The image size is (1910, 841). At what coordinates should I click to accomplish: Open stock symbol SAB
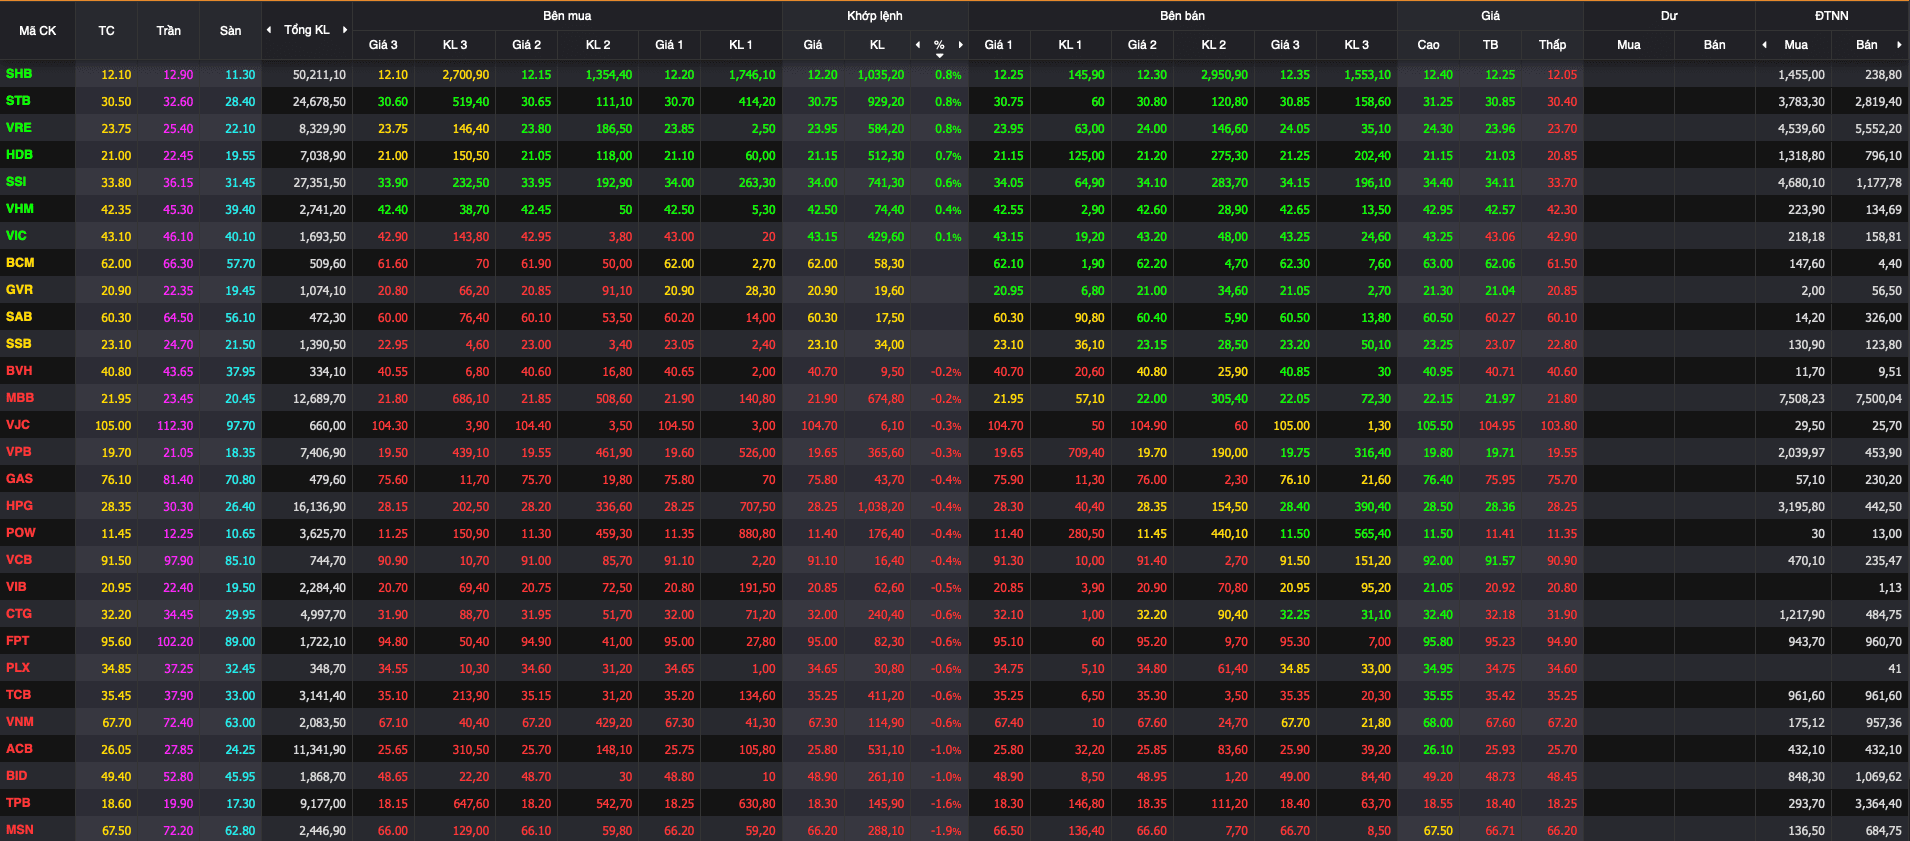[19, 317]
